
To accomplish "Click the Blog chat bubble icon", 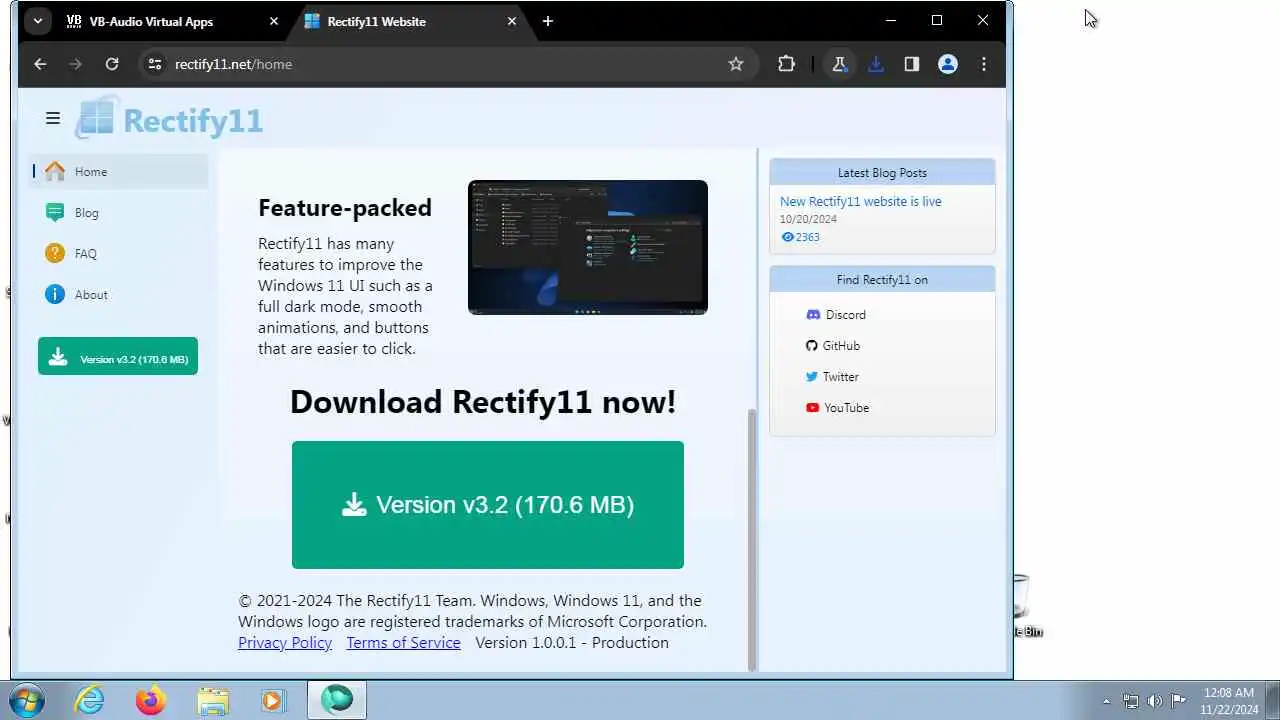I will 55,213.
